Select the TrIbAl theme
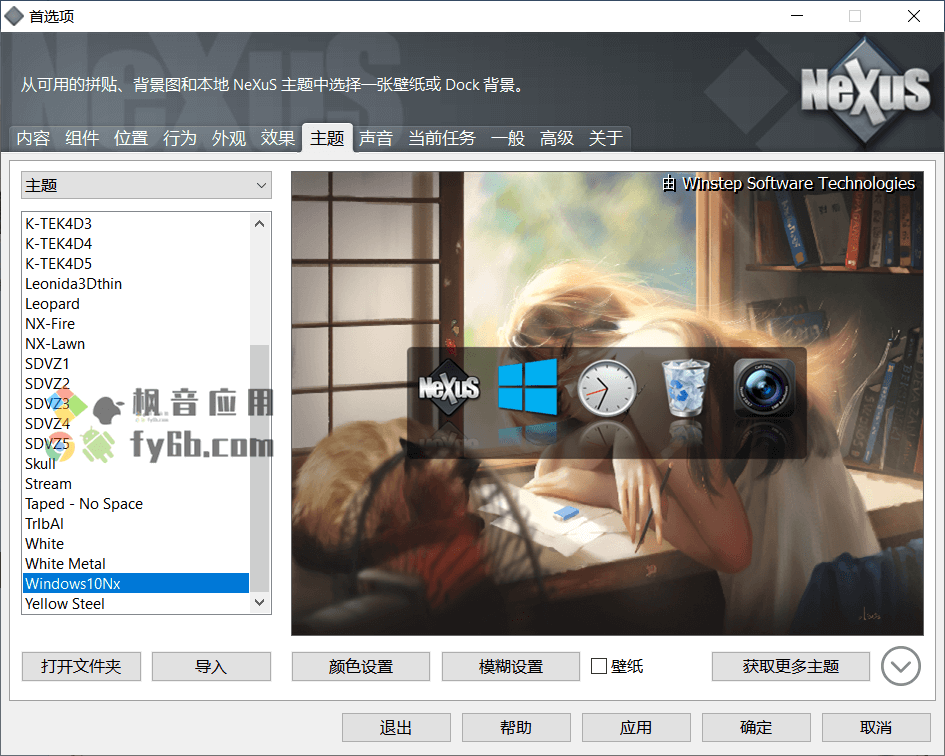945x756 pixels. [136, 523]
